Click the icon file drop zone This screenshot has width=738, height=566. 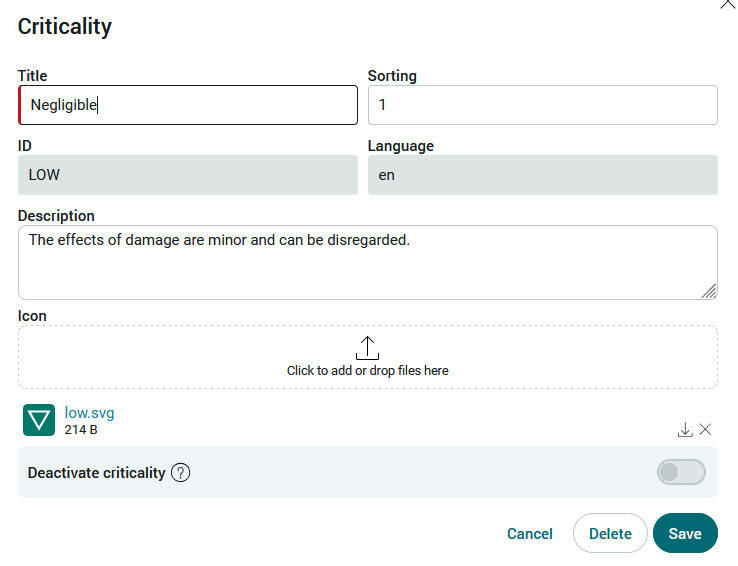pyautogui.click(x=368, y=357)
